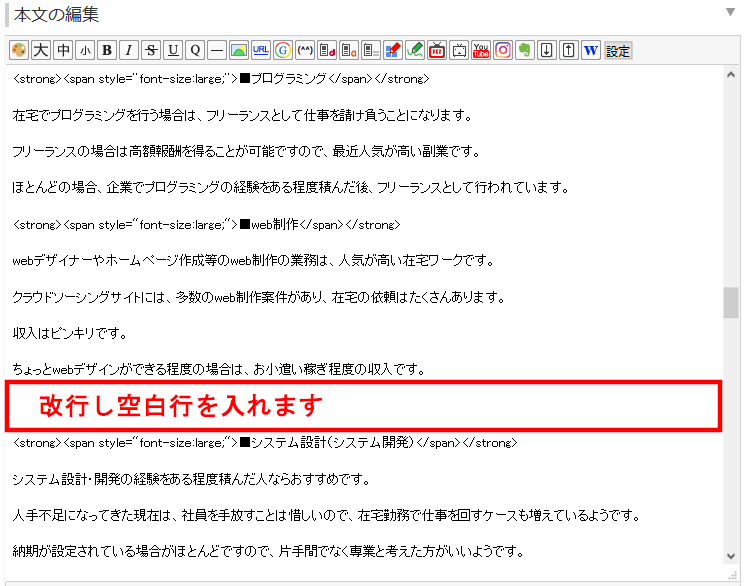Click the line 'webデザイナーやホームページ作成等'
Screen dimensions: 745x586
tap(253, 260)
